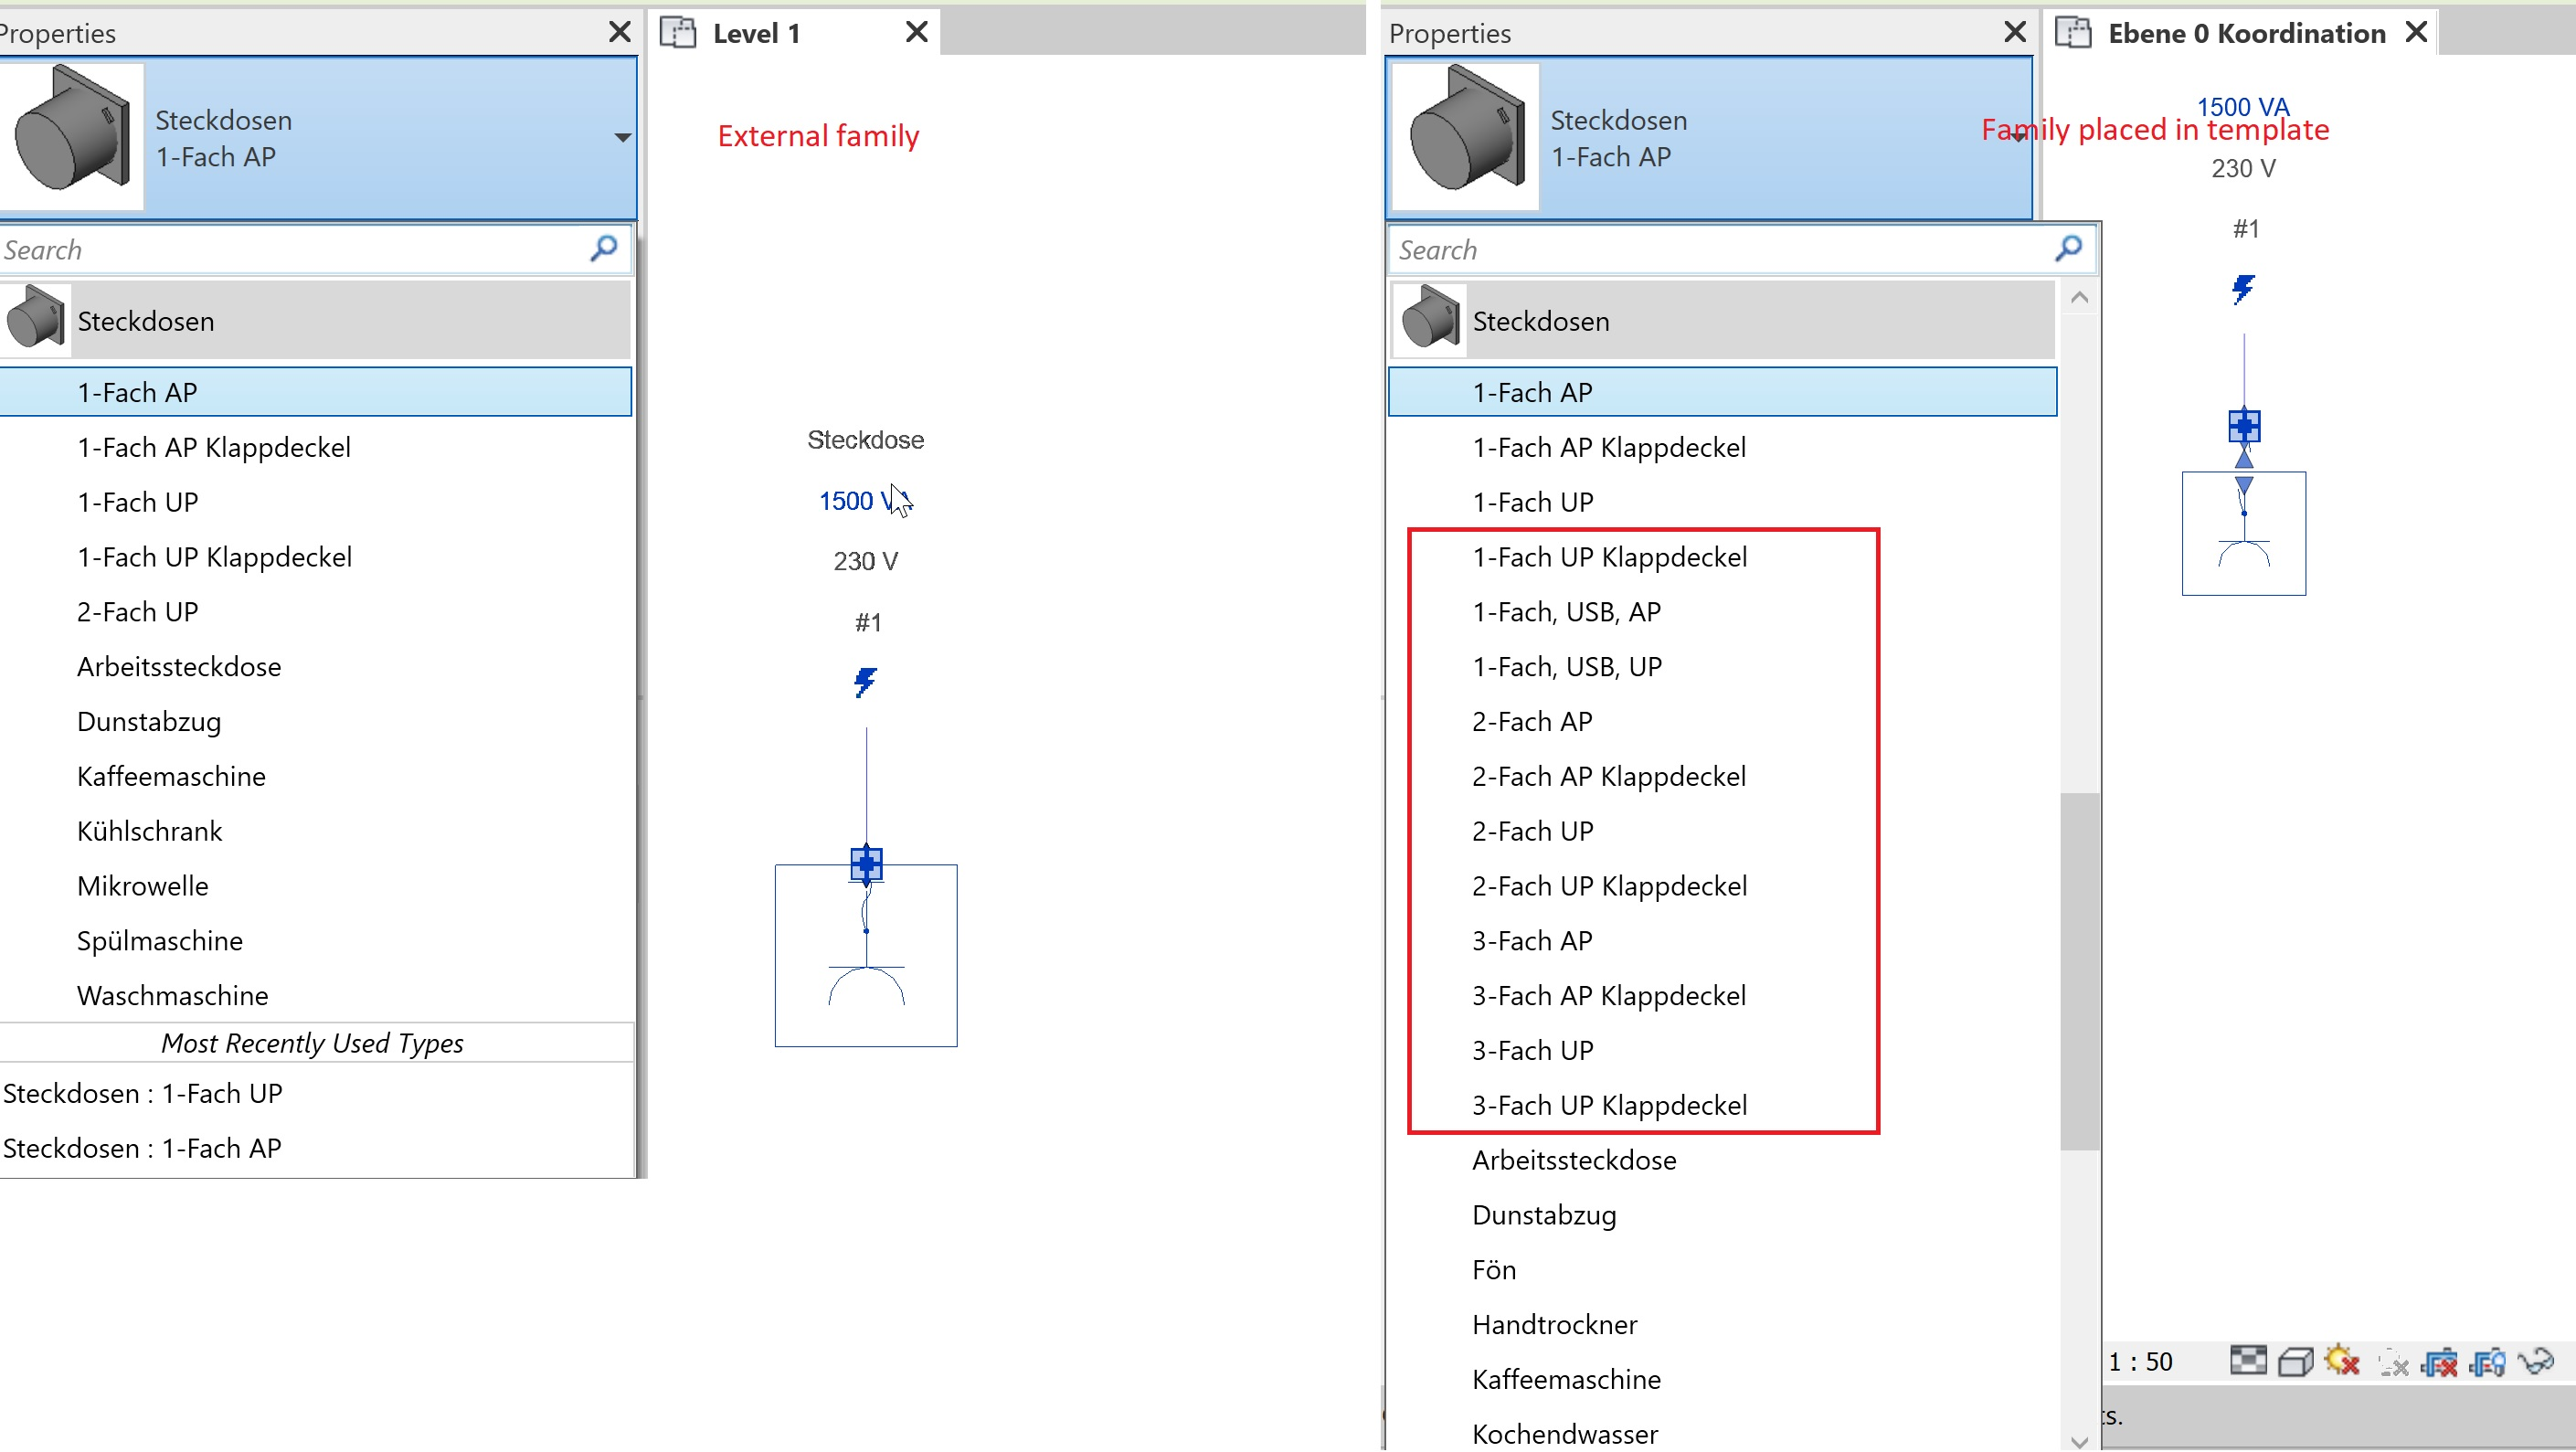Click search magnifier in left type selector
This screenshot has width=2576, height=1452.
603,248
